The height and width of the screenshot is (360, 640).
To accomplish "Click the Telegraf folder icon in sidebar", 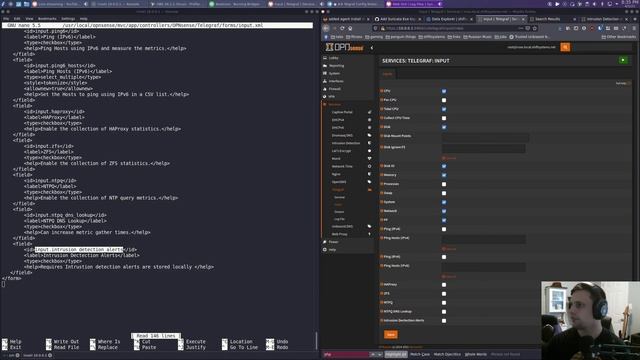I will click(369, 190).
